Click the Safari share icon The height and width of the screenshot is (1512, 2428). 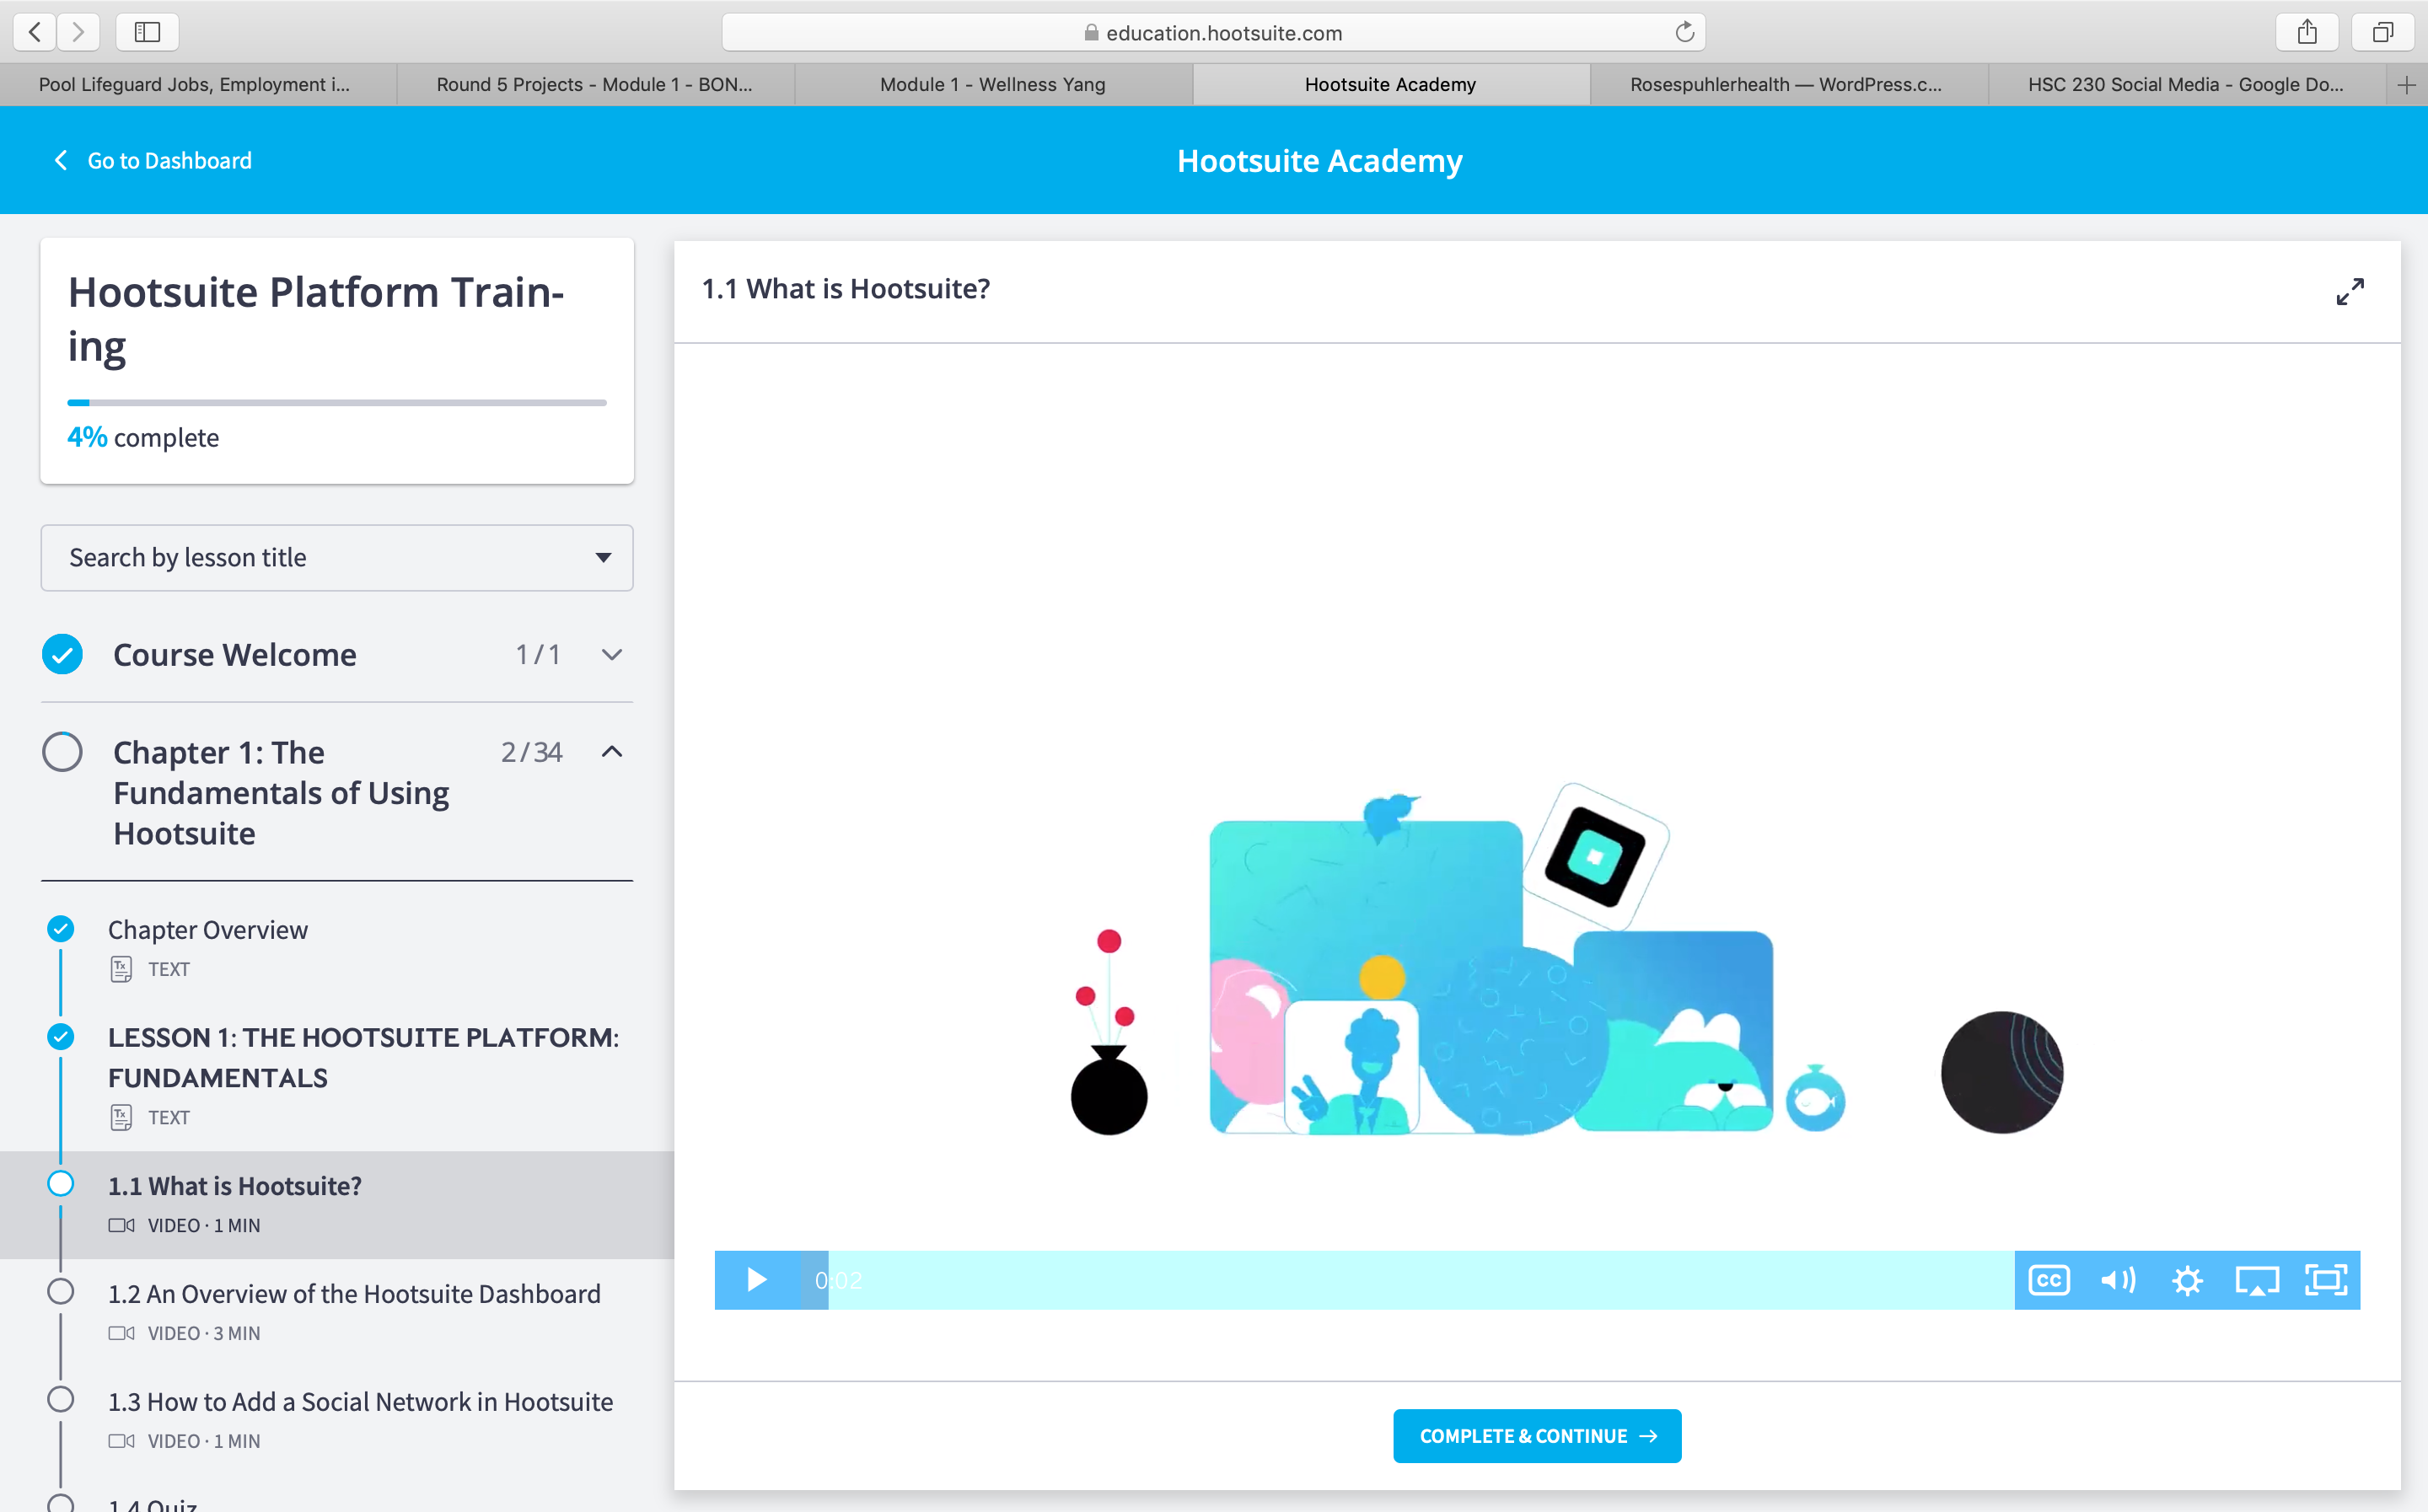[2307, 32]
